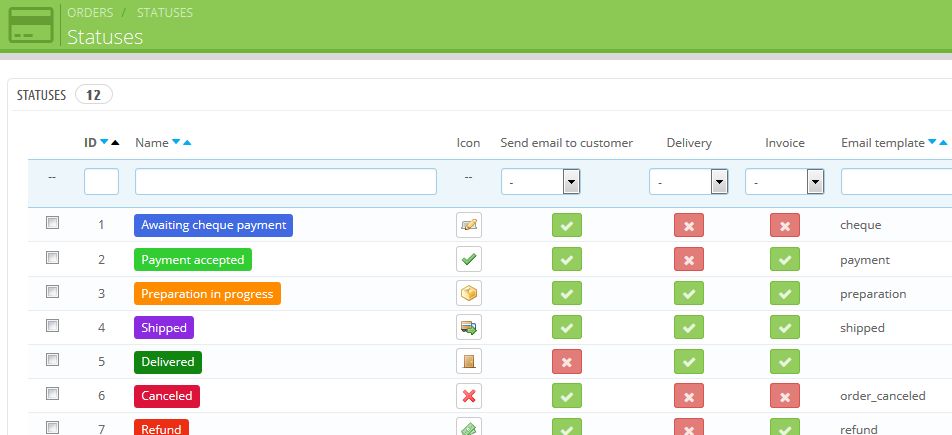Toggle delivery for Shipped status
Viewport: 952px width, 435px height.
pyautogui.click(x=688, y=327)
